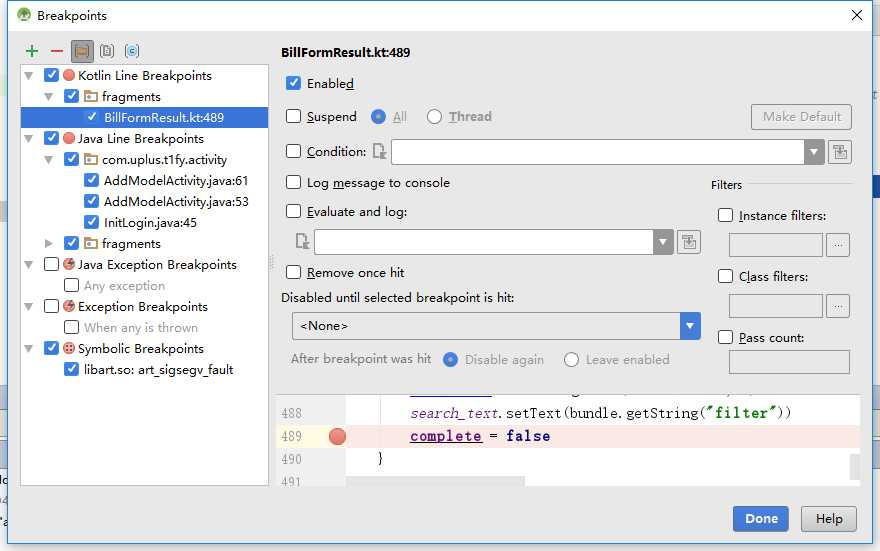Select the All suspend radio button

(x=379, y=117)
